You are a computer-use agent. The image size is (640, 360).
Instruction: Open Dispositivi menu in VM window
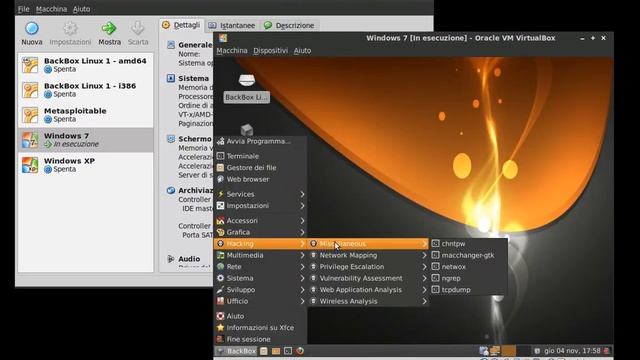270,51
